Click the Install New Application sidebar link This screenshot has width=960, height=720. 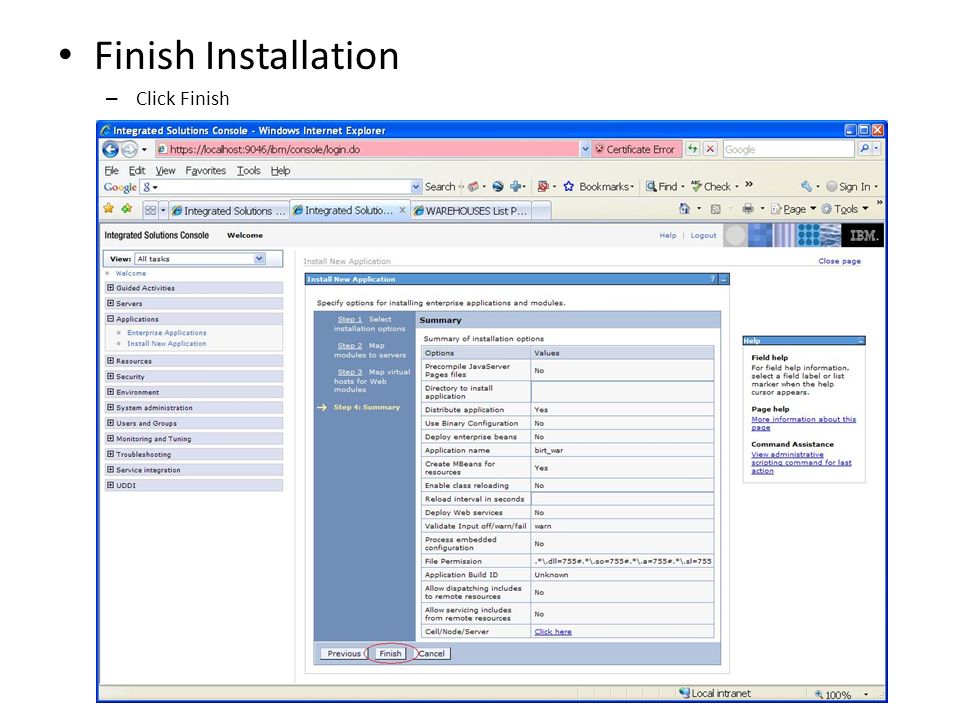(167, 343)
